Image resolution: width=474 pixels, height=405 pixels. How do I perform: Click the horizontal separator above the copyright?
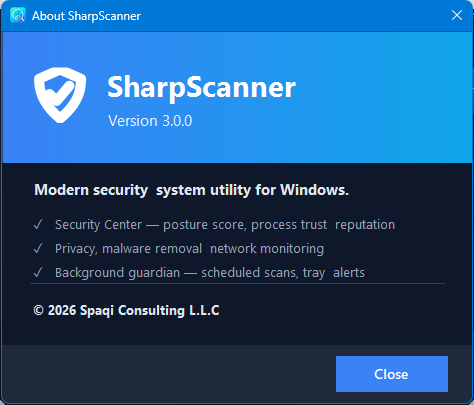click(x=237, y=284)
